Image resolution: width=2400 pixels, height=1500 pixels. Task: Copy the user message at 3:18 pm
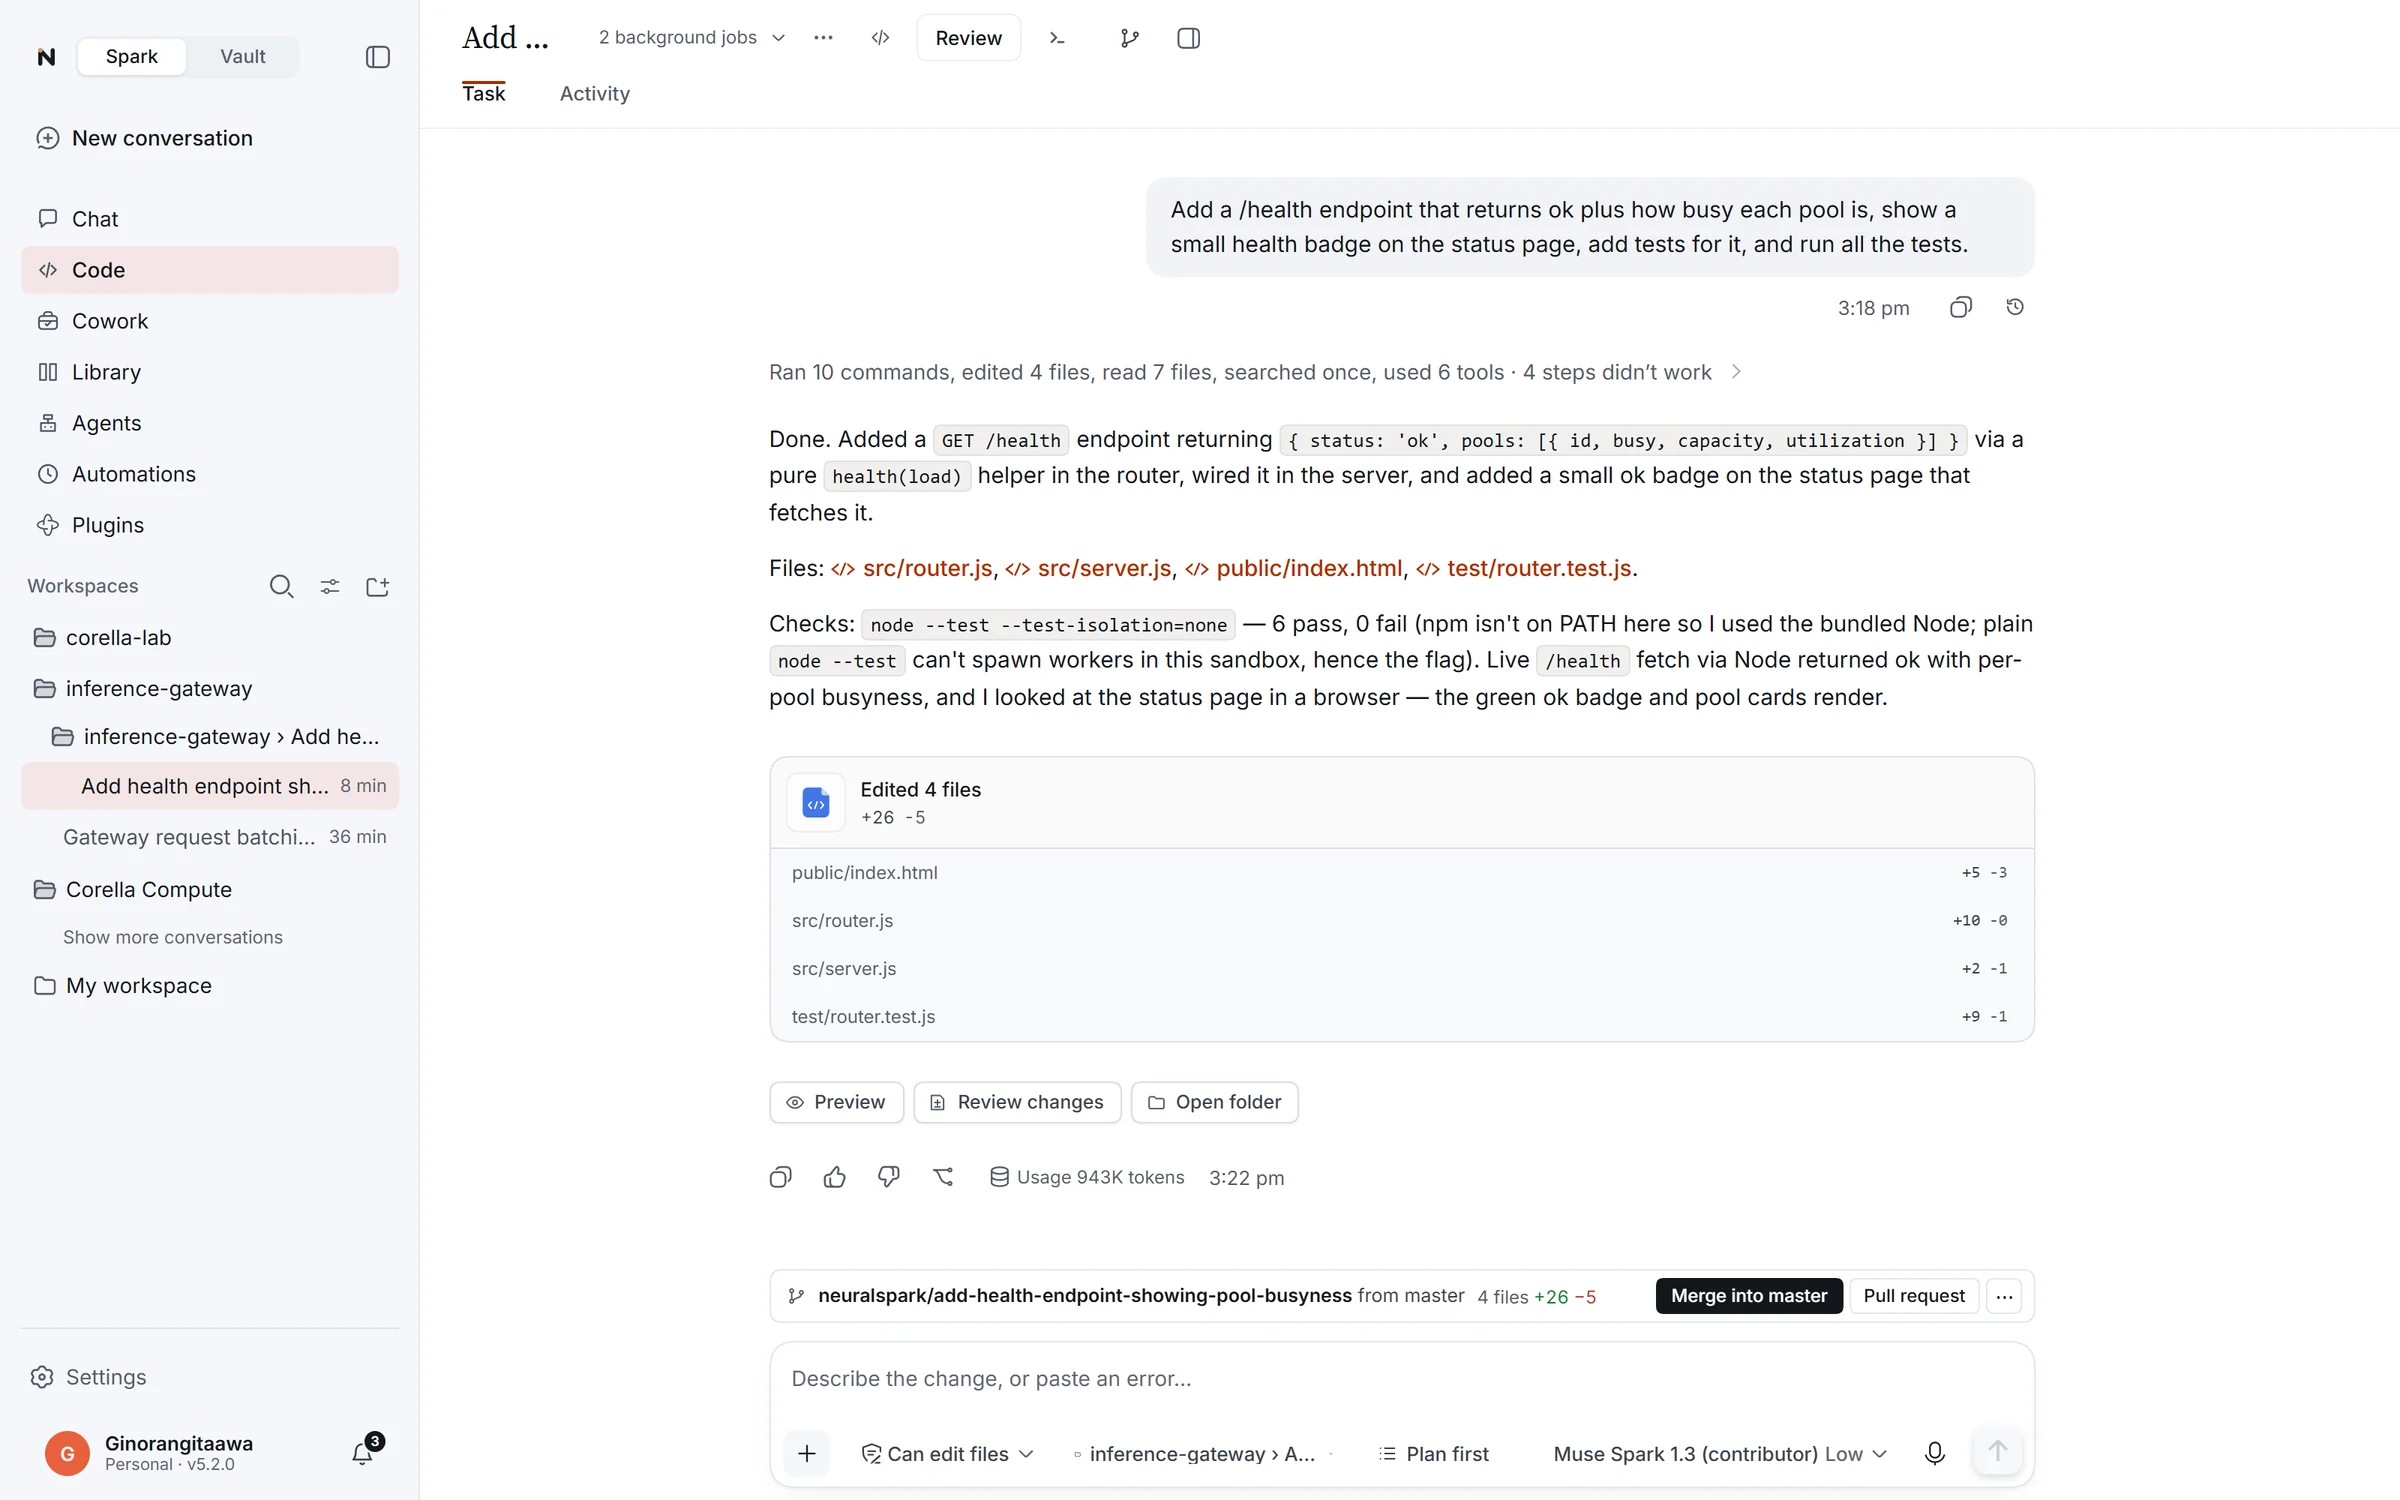click(1960, 307)
